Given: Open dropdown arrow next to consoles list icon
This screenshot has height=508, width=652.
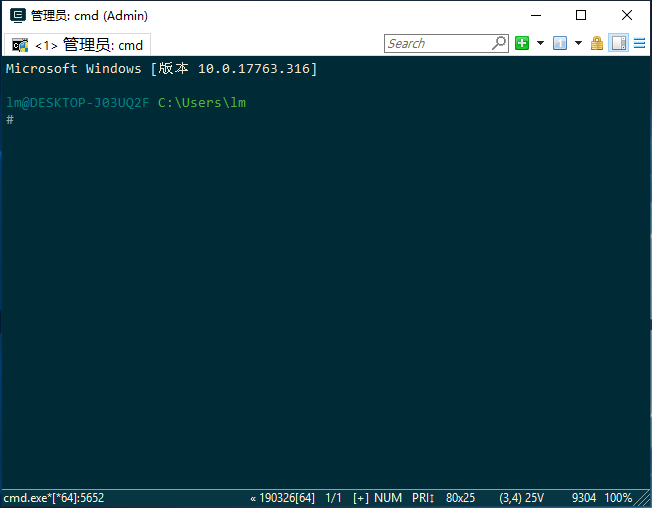Looking at the screenshot, I should 578,43.
